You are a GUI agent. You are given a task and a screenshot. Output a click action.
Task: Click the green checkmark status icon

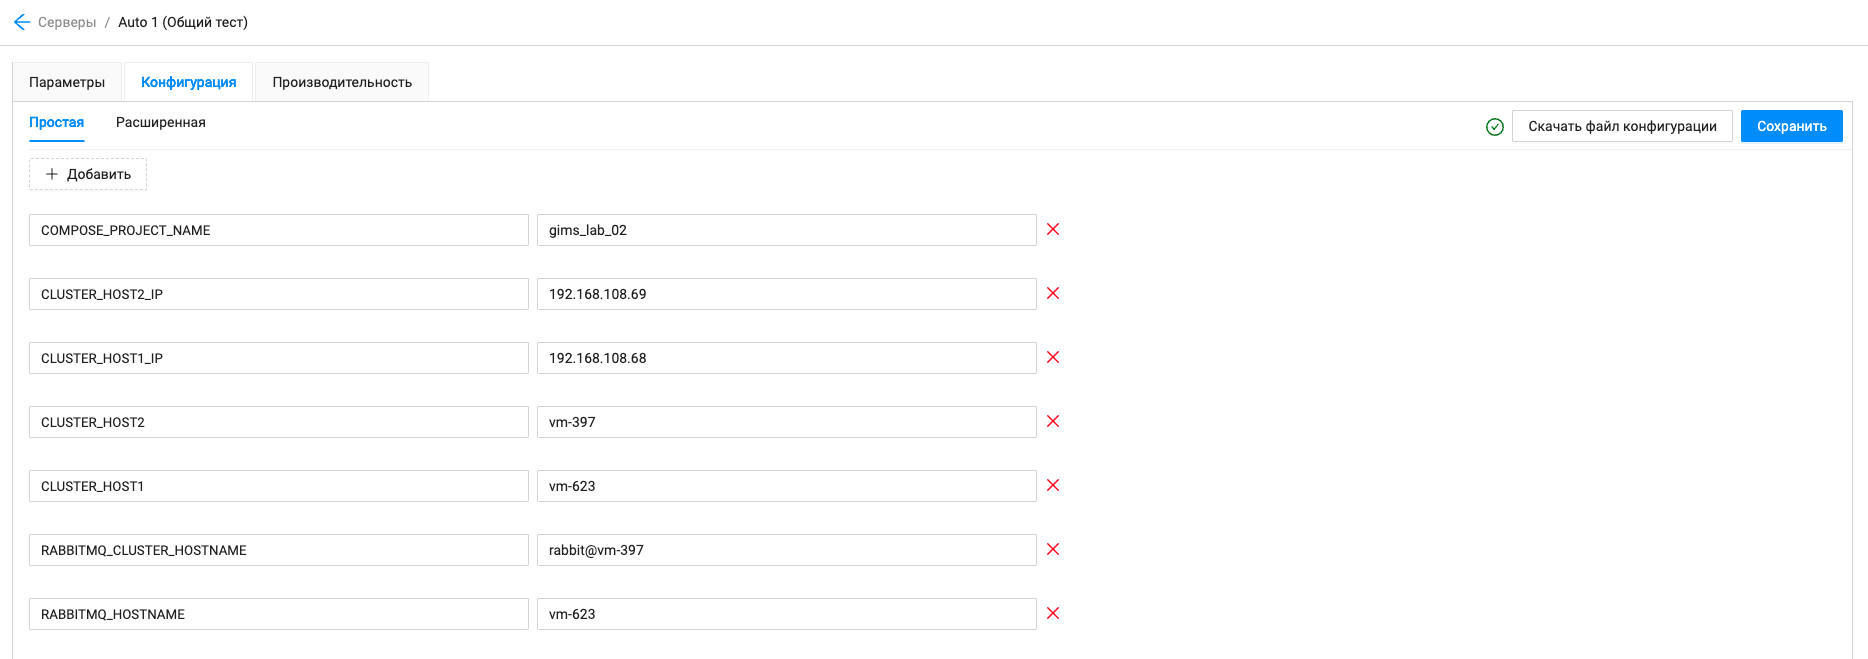[x=1495, y=127]
